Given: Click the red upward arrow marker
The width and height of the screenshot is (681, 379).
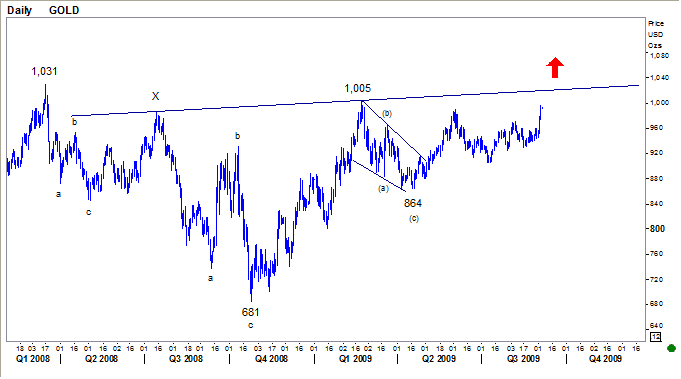Looking at the screenshot, I should pyautogui.click(x=555, y=68).
